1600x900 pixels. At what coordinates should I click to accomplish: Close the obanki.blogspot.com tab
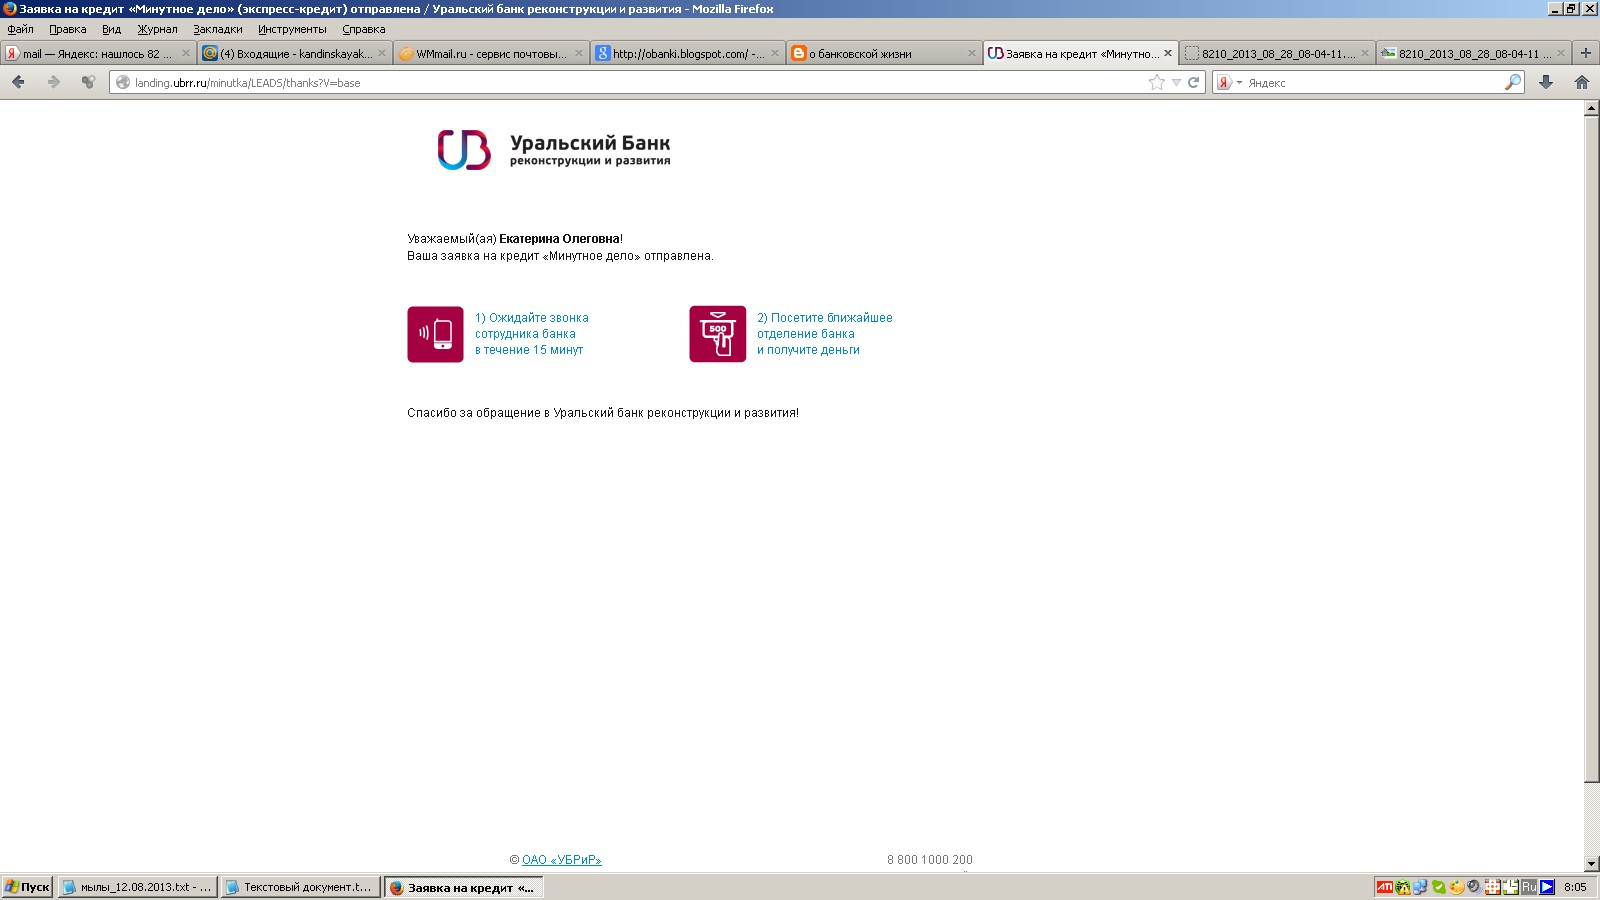[774, 54]
